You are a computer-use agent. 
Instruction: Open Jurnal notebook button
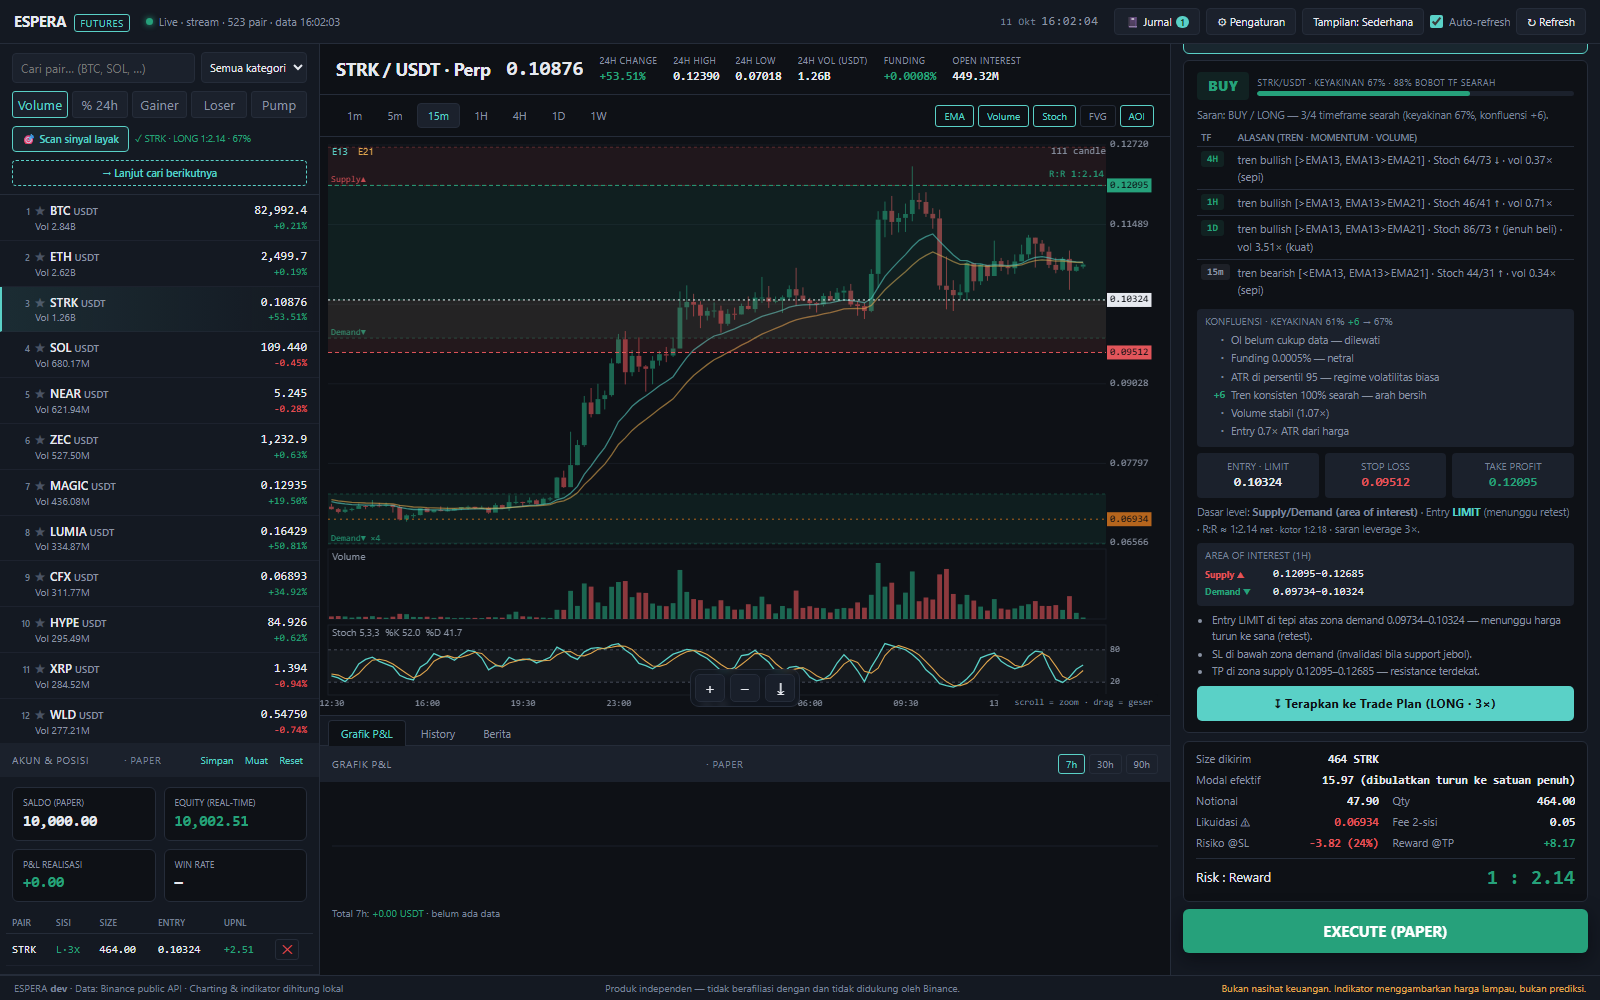(1158, 22)
